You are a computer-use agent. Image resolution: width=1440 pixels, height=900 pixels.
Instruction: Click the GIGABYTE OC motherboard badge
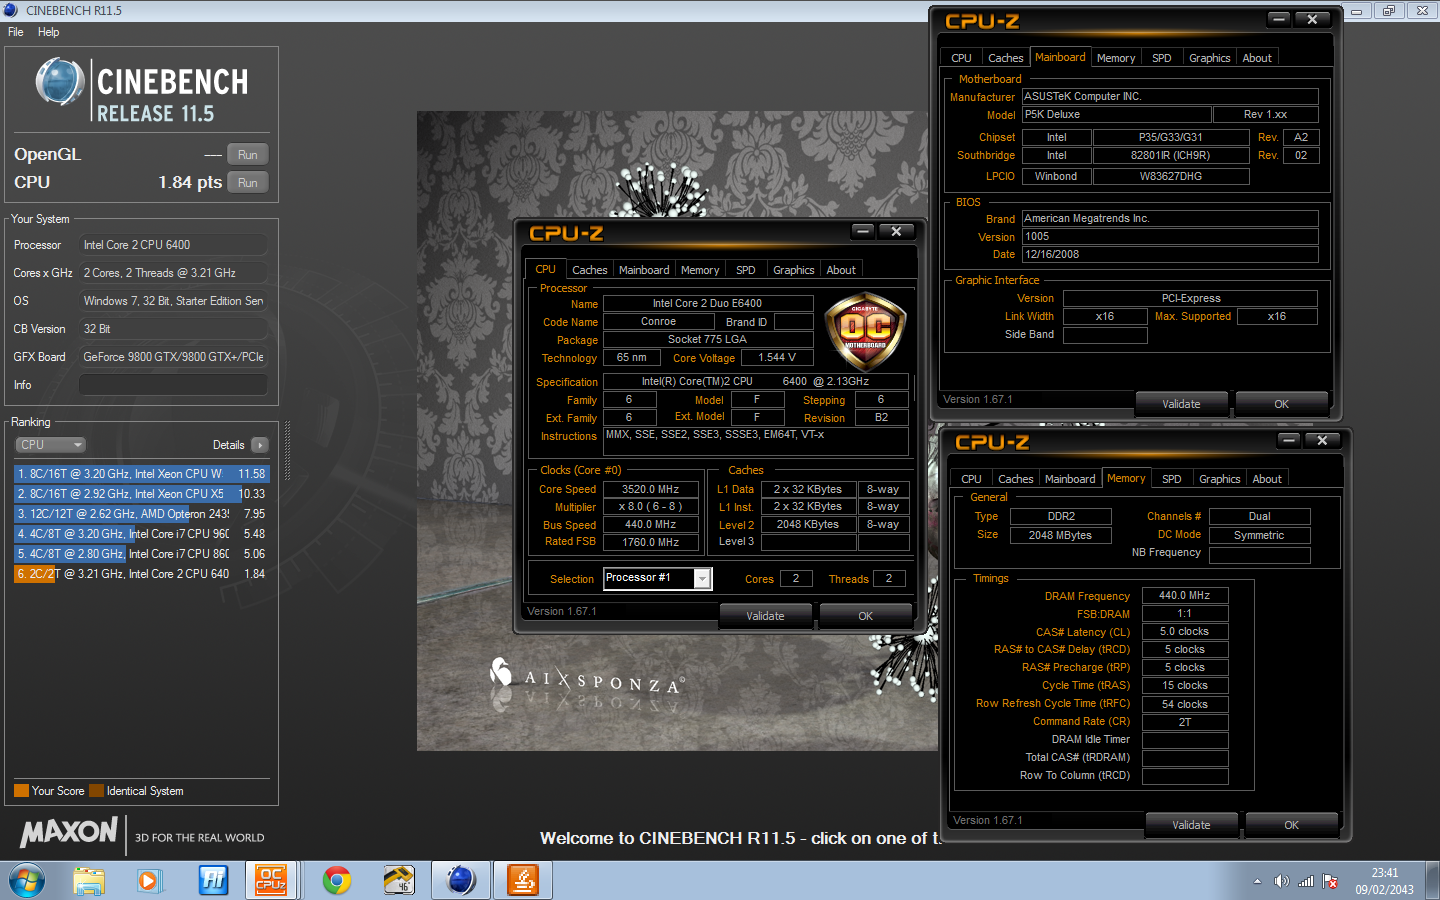point(865,332)
